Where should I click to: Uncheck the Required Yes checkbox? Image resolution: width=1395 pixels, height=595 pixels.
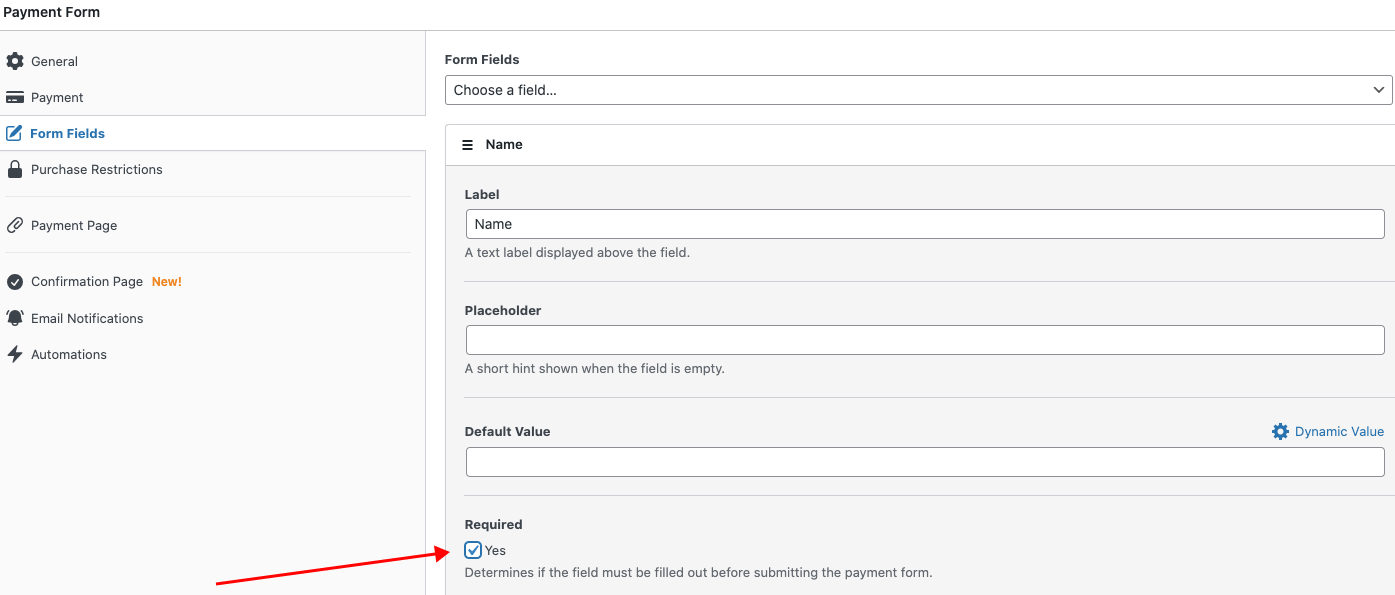474,550
